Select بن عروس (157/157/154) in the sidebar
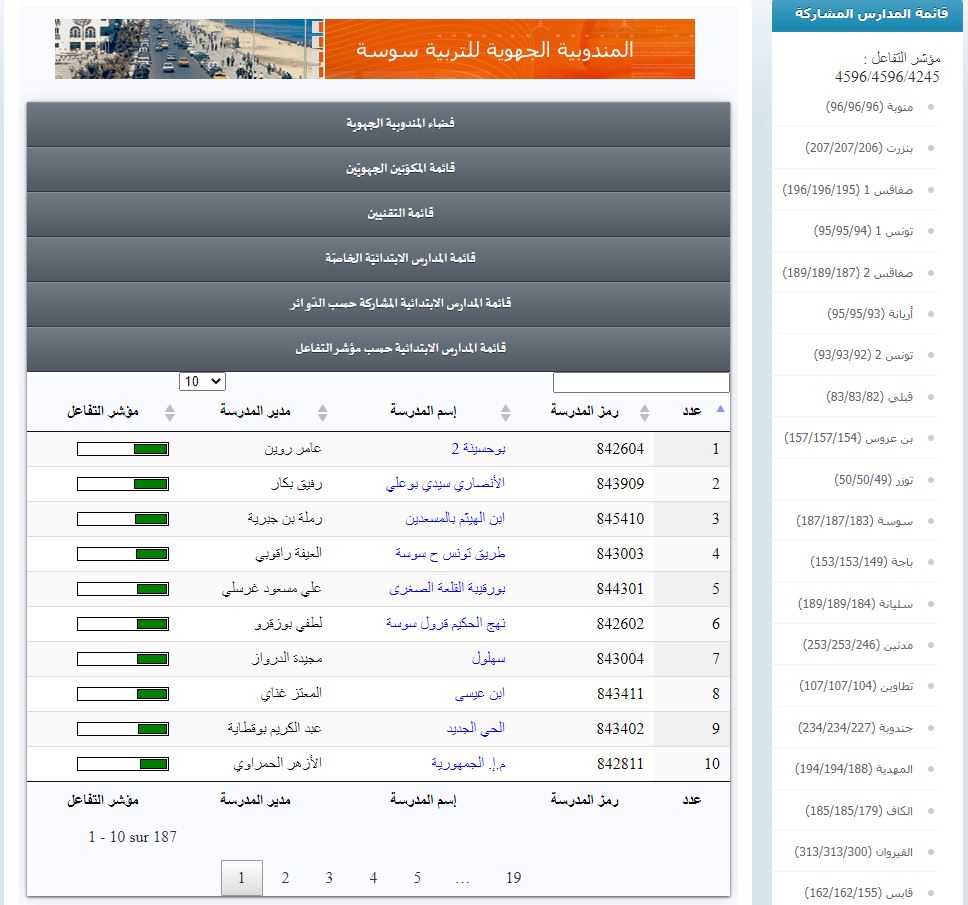The image size is (968, 905). (x=848, y=438)
